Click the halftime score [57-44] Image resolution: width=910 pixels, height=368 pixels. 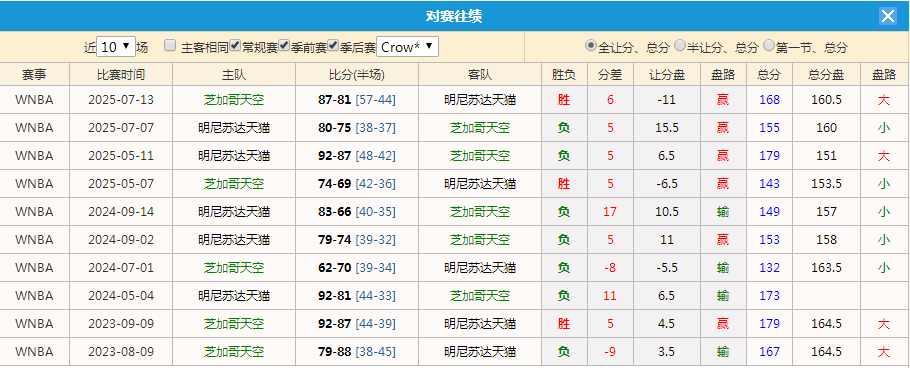point(375,100)
